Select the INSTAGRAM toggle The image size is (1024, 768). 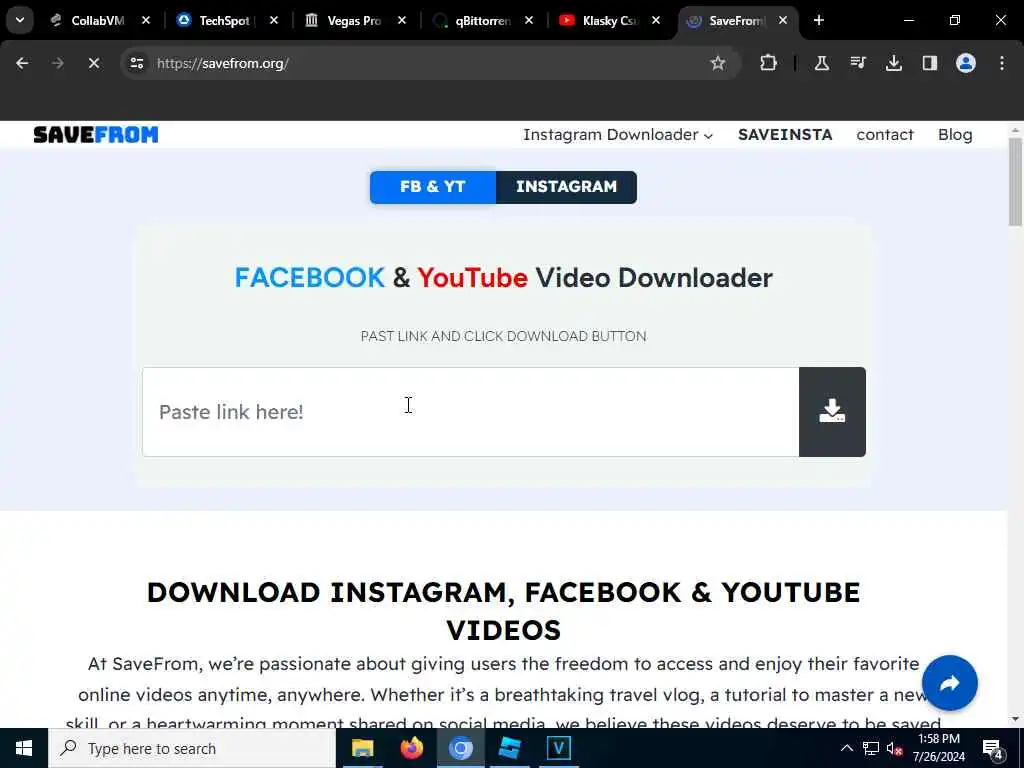(x=566, y=187)
